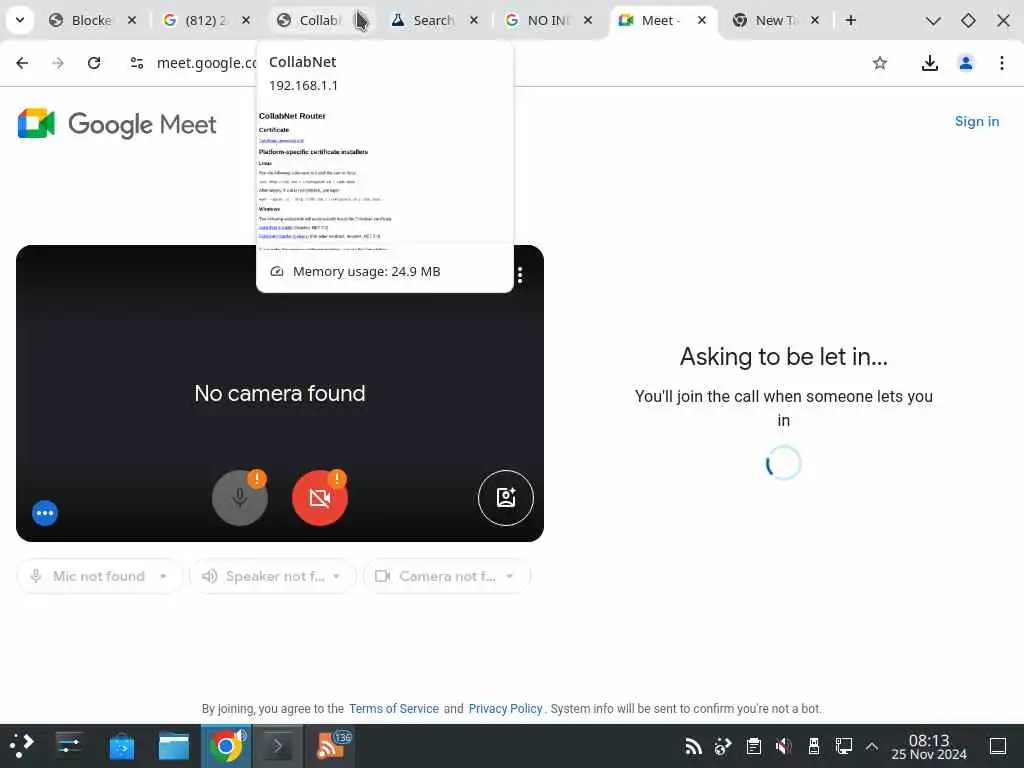The width and height of the screenshot is (1024, 768).
Task: Toggle the microphone button in preview
Action: click(x=240, y=498)
